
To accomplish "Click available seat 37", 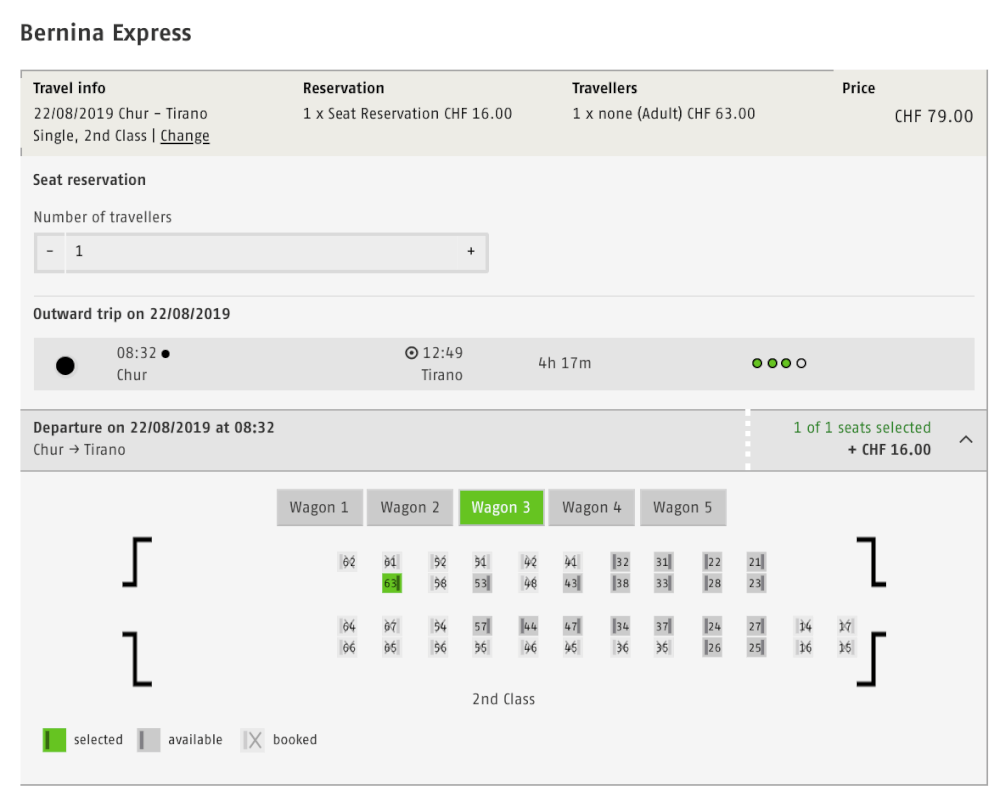I will click(663, 626).
